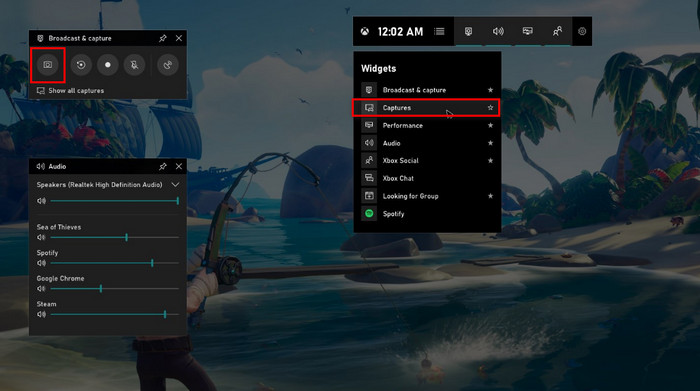
Task: Click the Xbox logo on Game Bar
Action: pos(365,31)
